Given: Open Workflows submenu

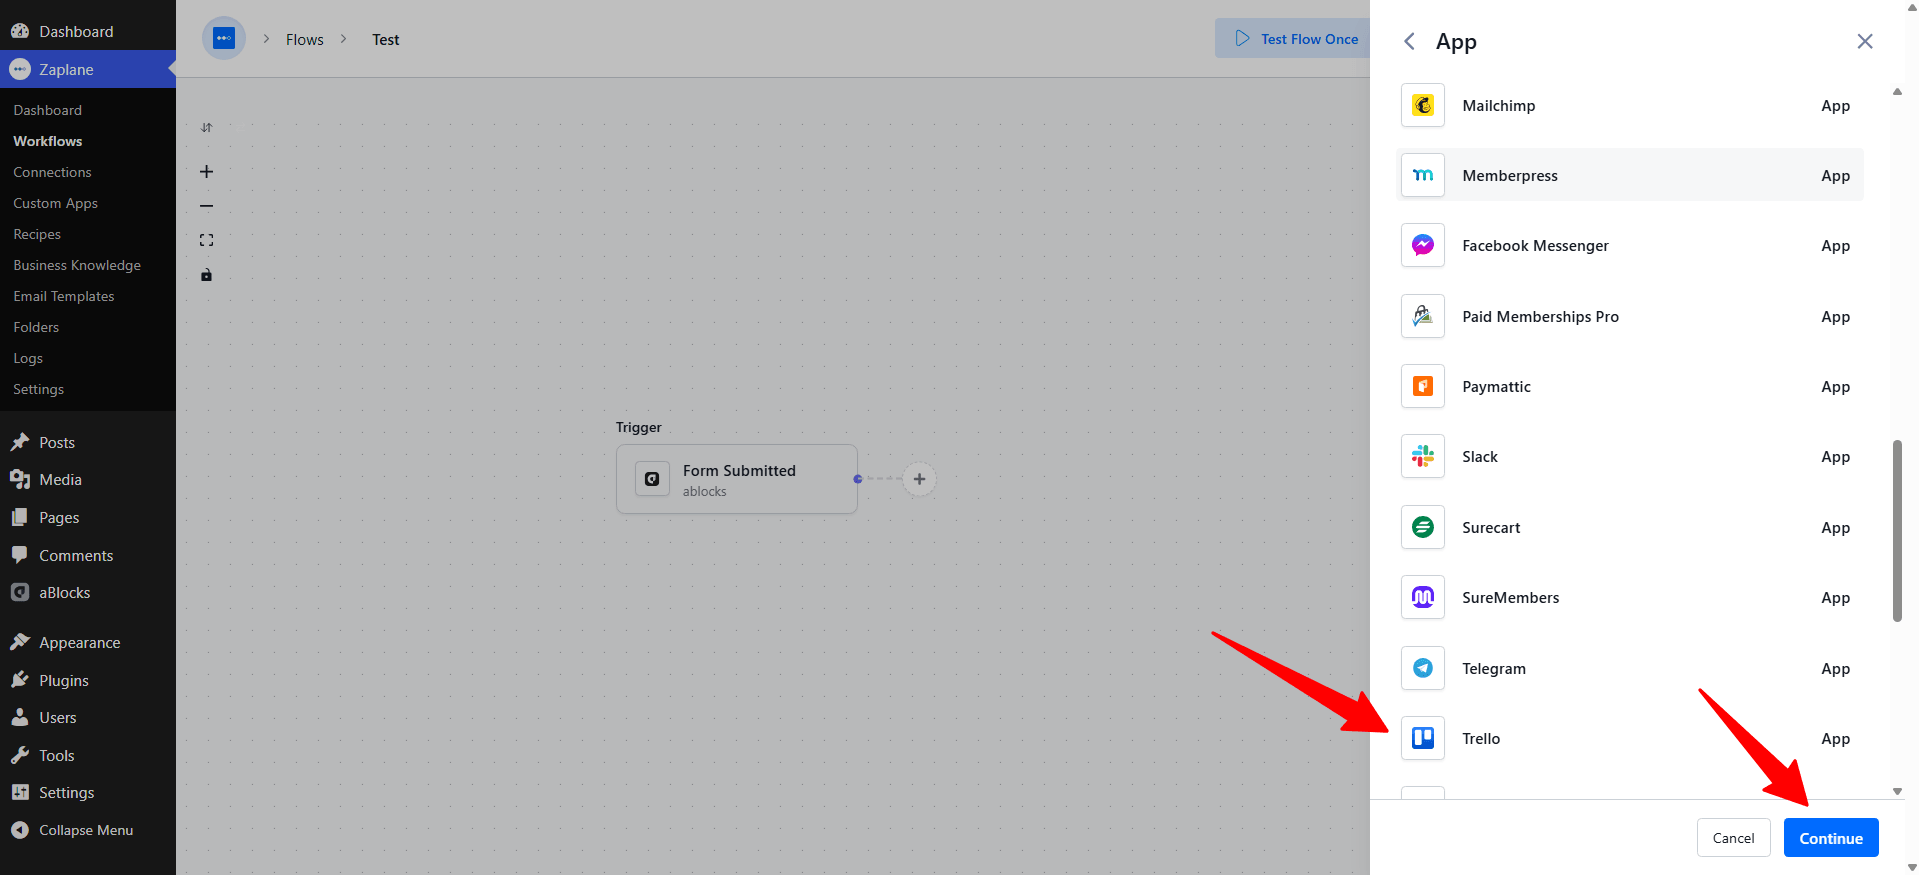Looking at the screenshot, I should [48, 141].
